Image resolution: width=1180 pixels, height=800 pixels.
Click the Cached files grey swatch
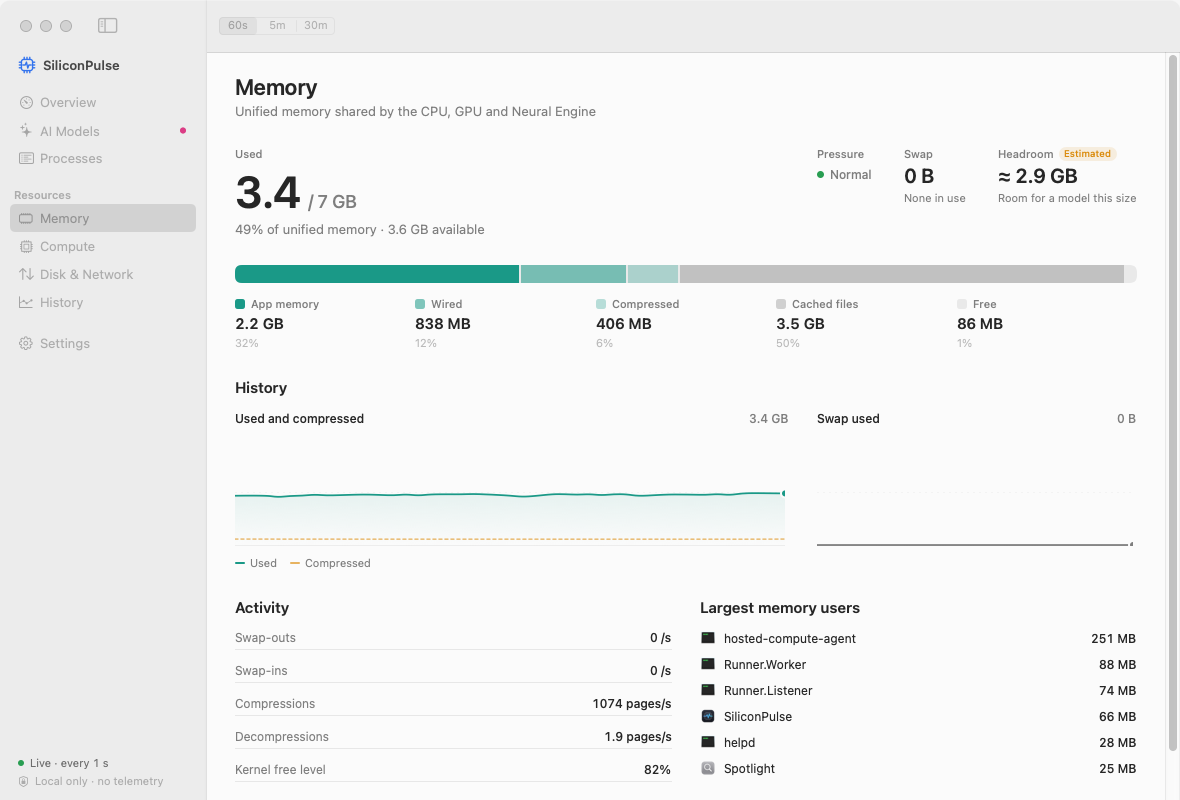click(x=781, y=304)
